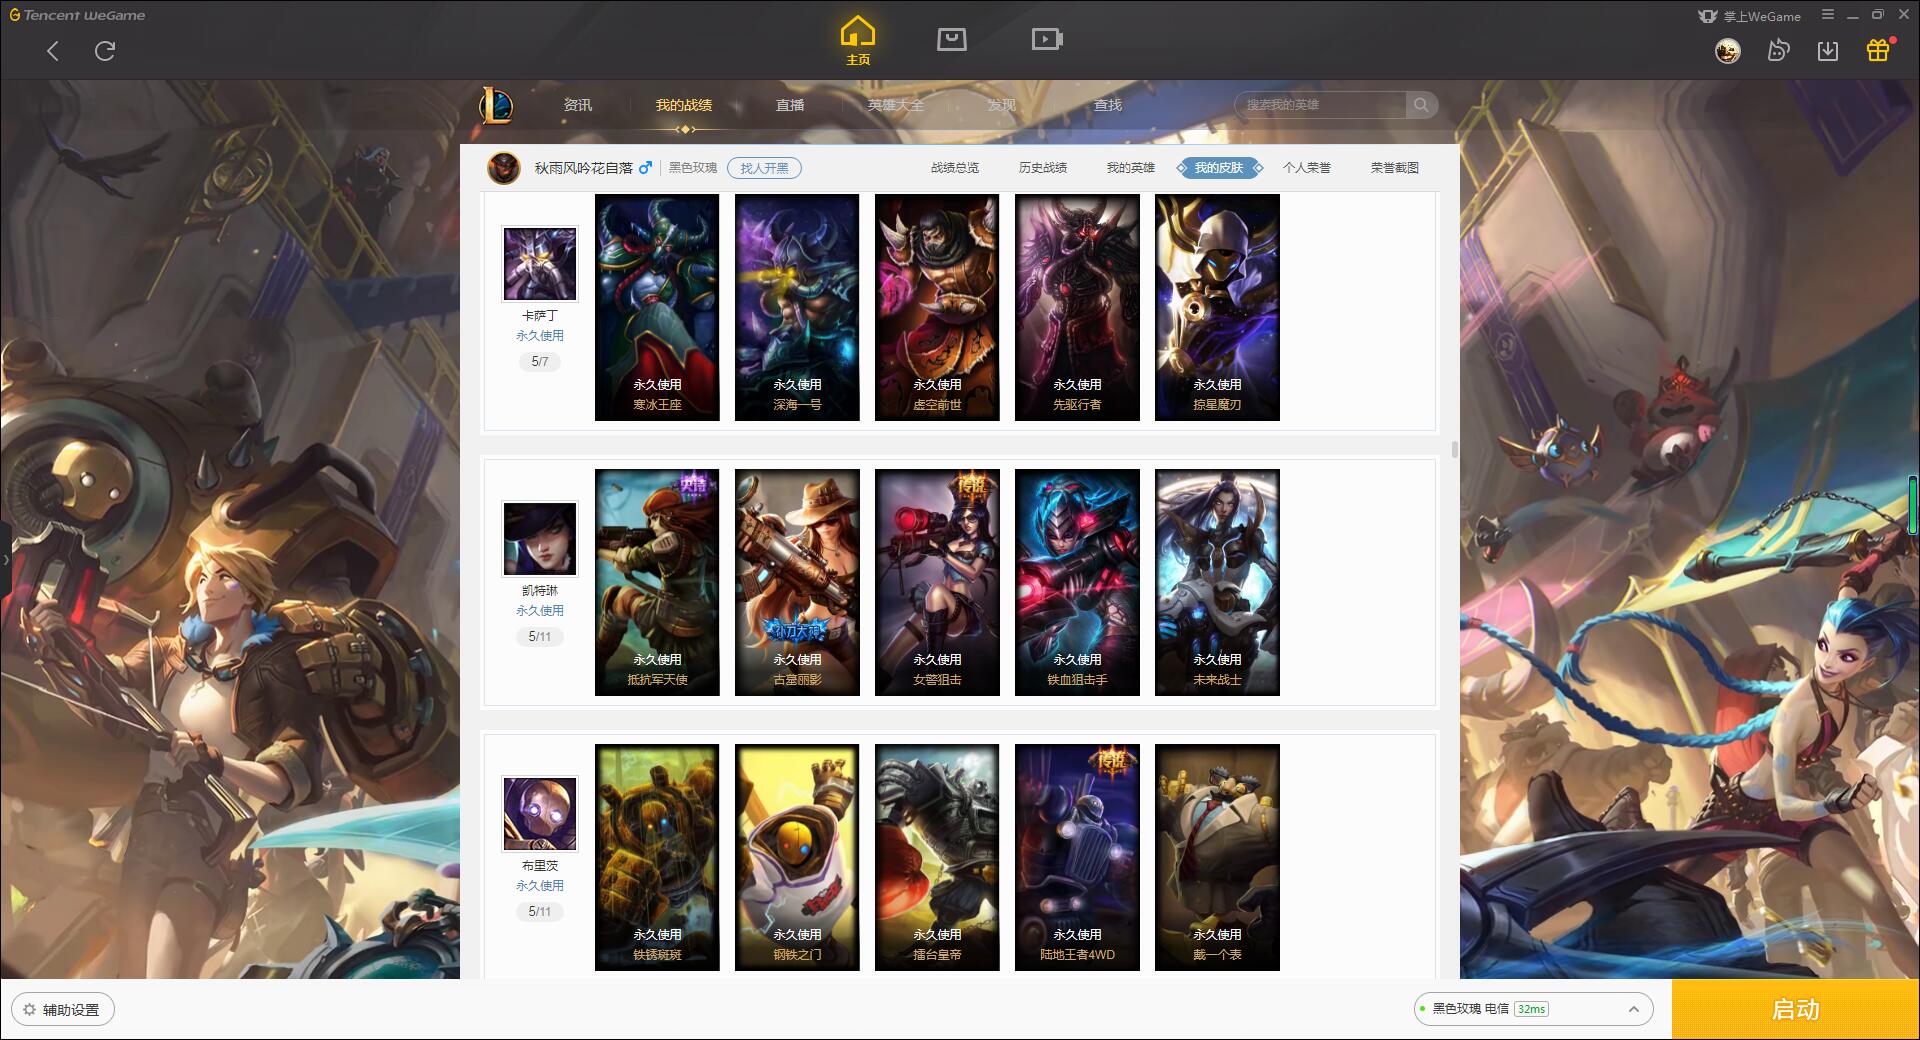
Task: Click 找人开黑 button
Action: tap(764, 168)
